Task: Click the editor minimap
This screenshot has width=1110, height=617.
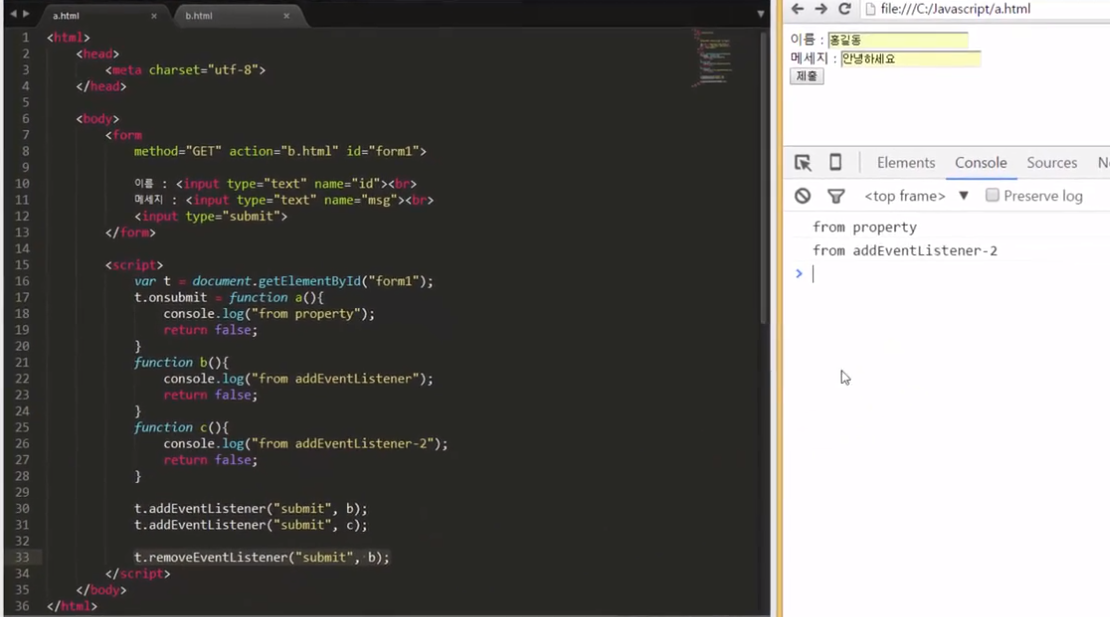Action: 714,58
